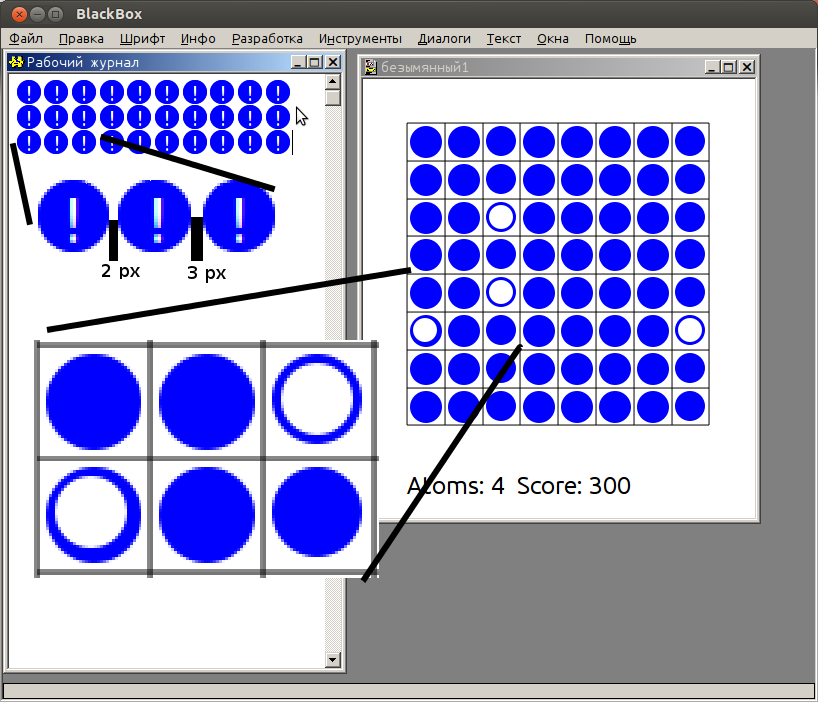Open the Инструменты menu
The width and height of the screenshot is (818, 702).
tap(360, 39)
